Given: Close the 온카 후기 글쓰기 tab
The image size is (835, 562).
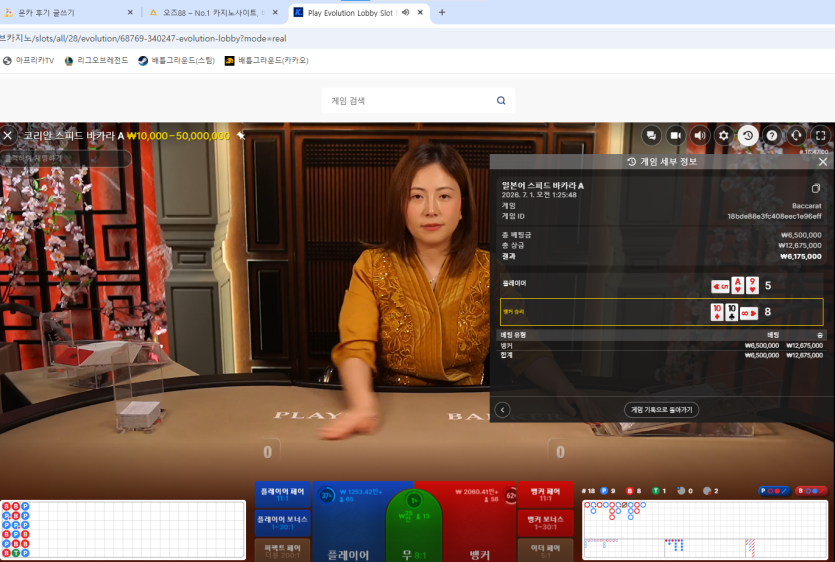Looking at the screenshot, I should point(130,12).
